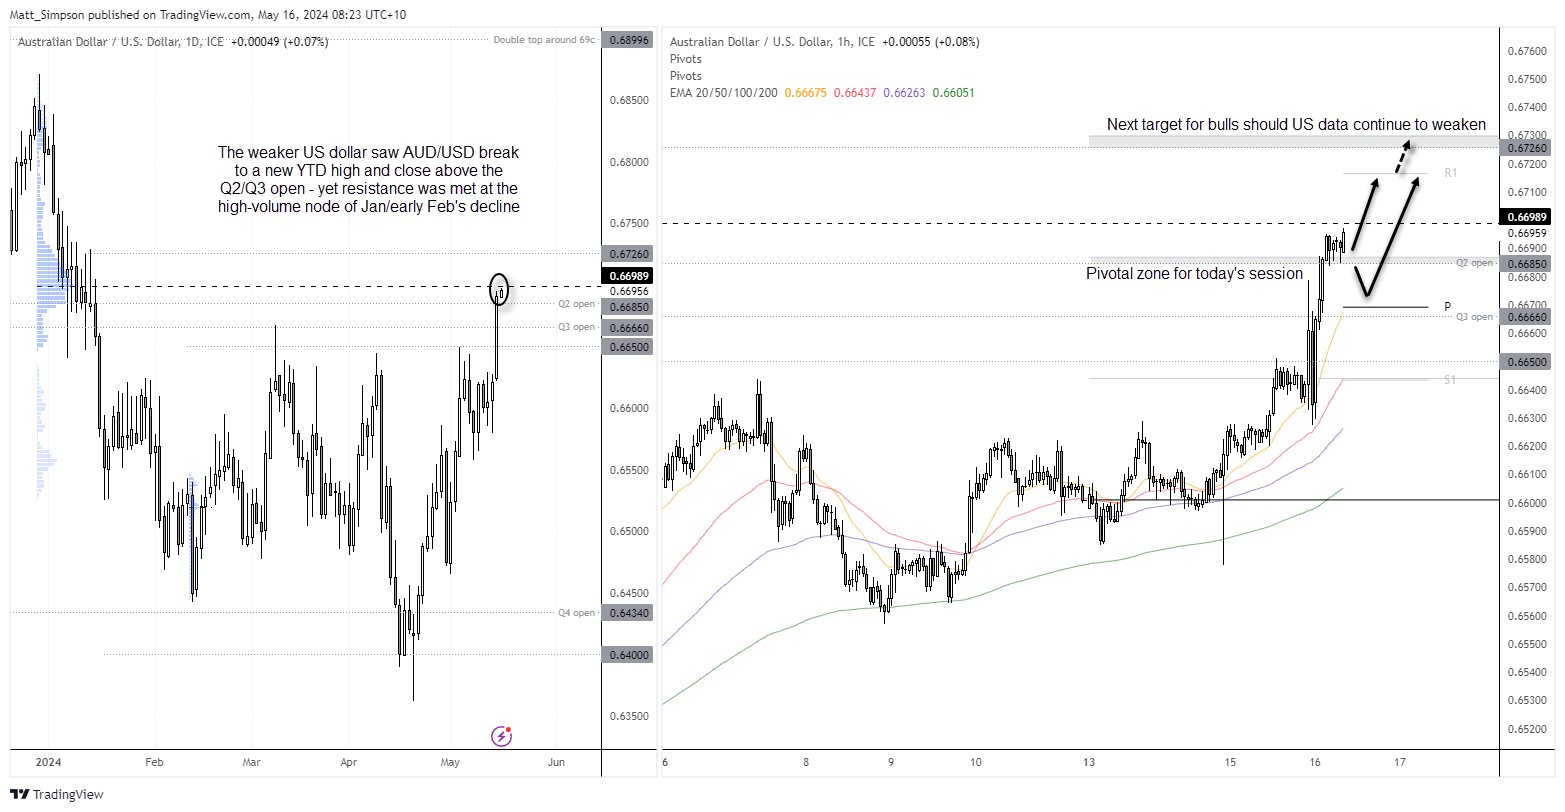Click the 0.66500 price label on daily chart
Image resolution: width=1565 pixels, height=812 pixels.
(628, 346)
